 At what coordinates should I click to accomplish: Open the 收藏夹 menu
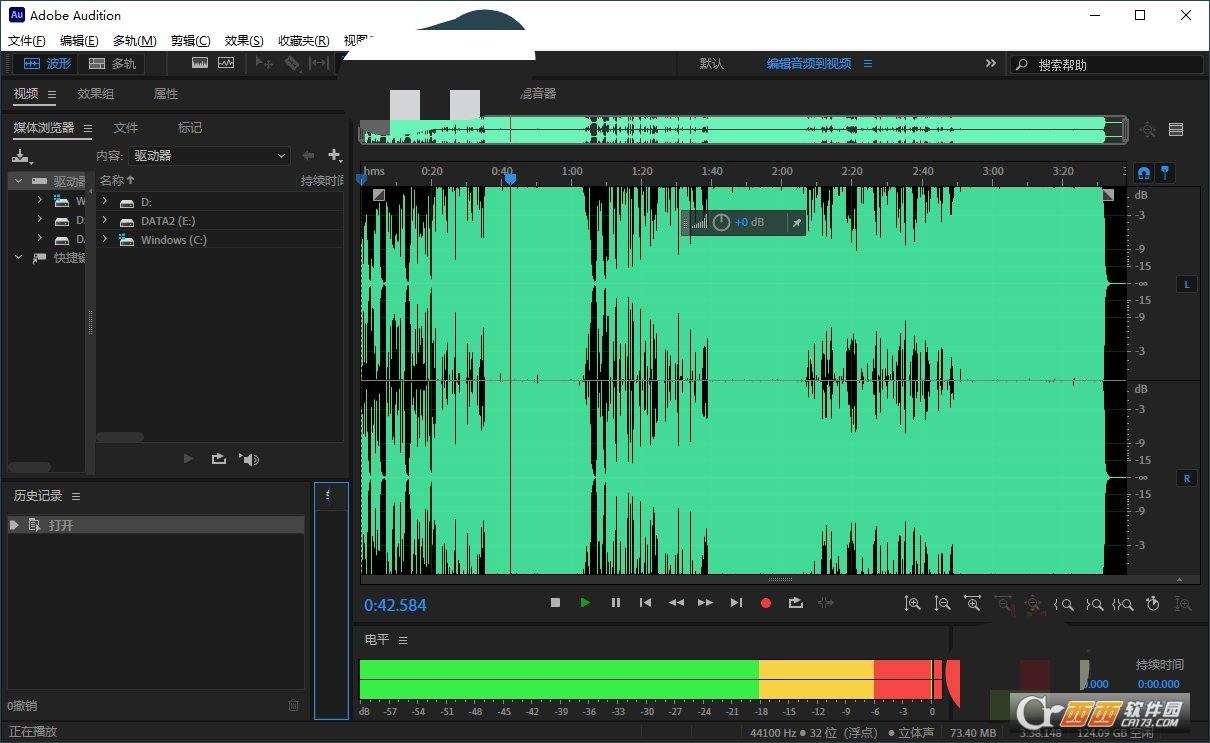click(303, 41)
